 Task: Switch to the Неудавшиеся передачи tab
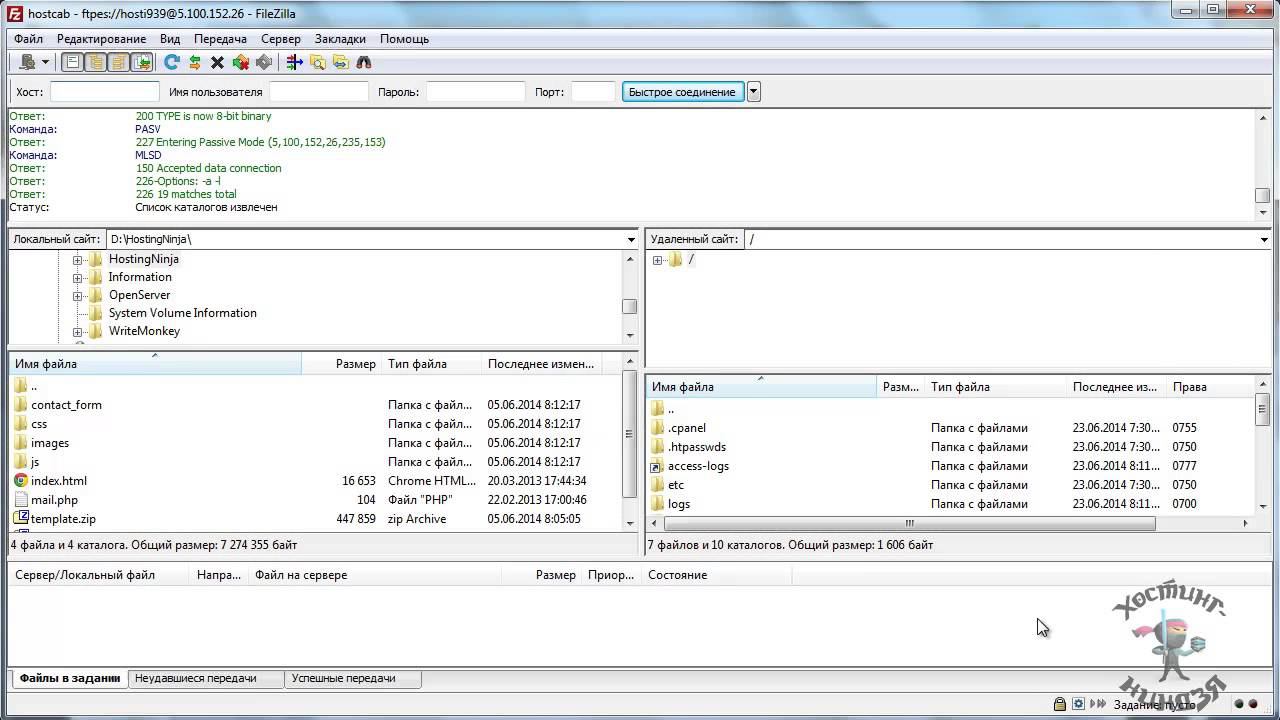click(x=196, y=678)
